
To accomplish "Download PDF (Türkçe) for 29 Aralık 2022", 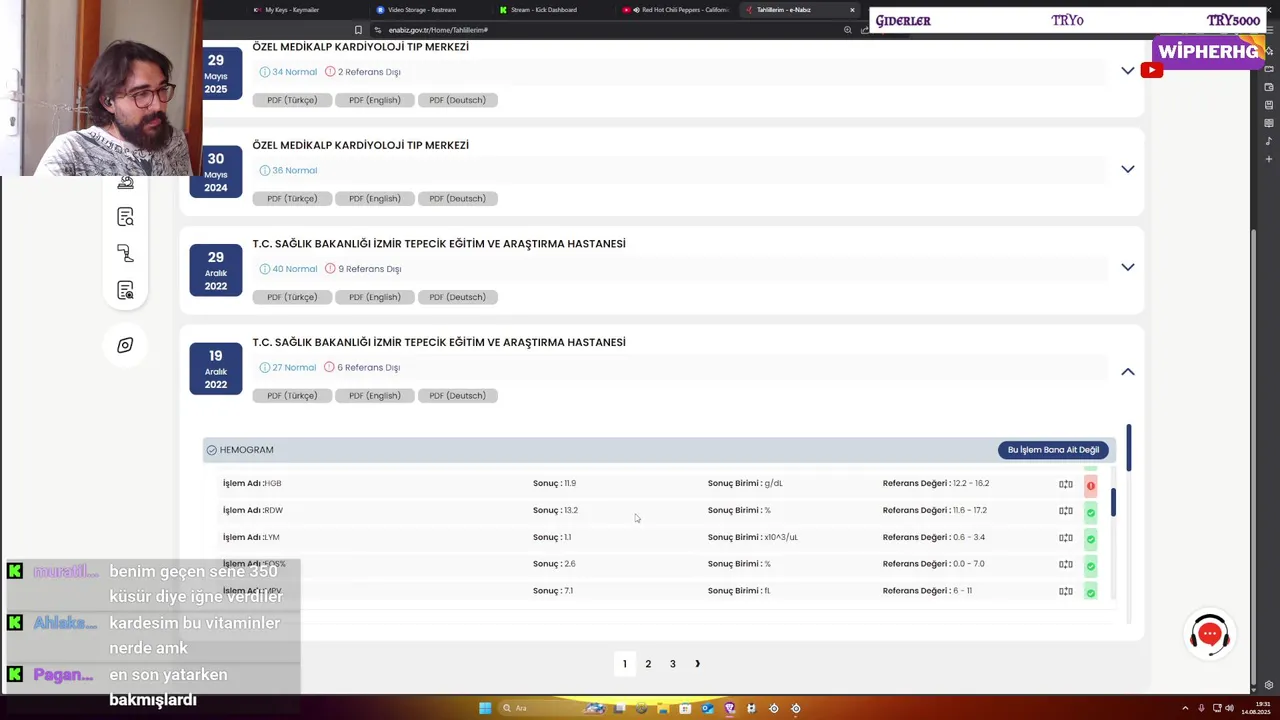I will tap(292, 297).
